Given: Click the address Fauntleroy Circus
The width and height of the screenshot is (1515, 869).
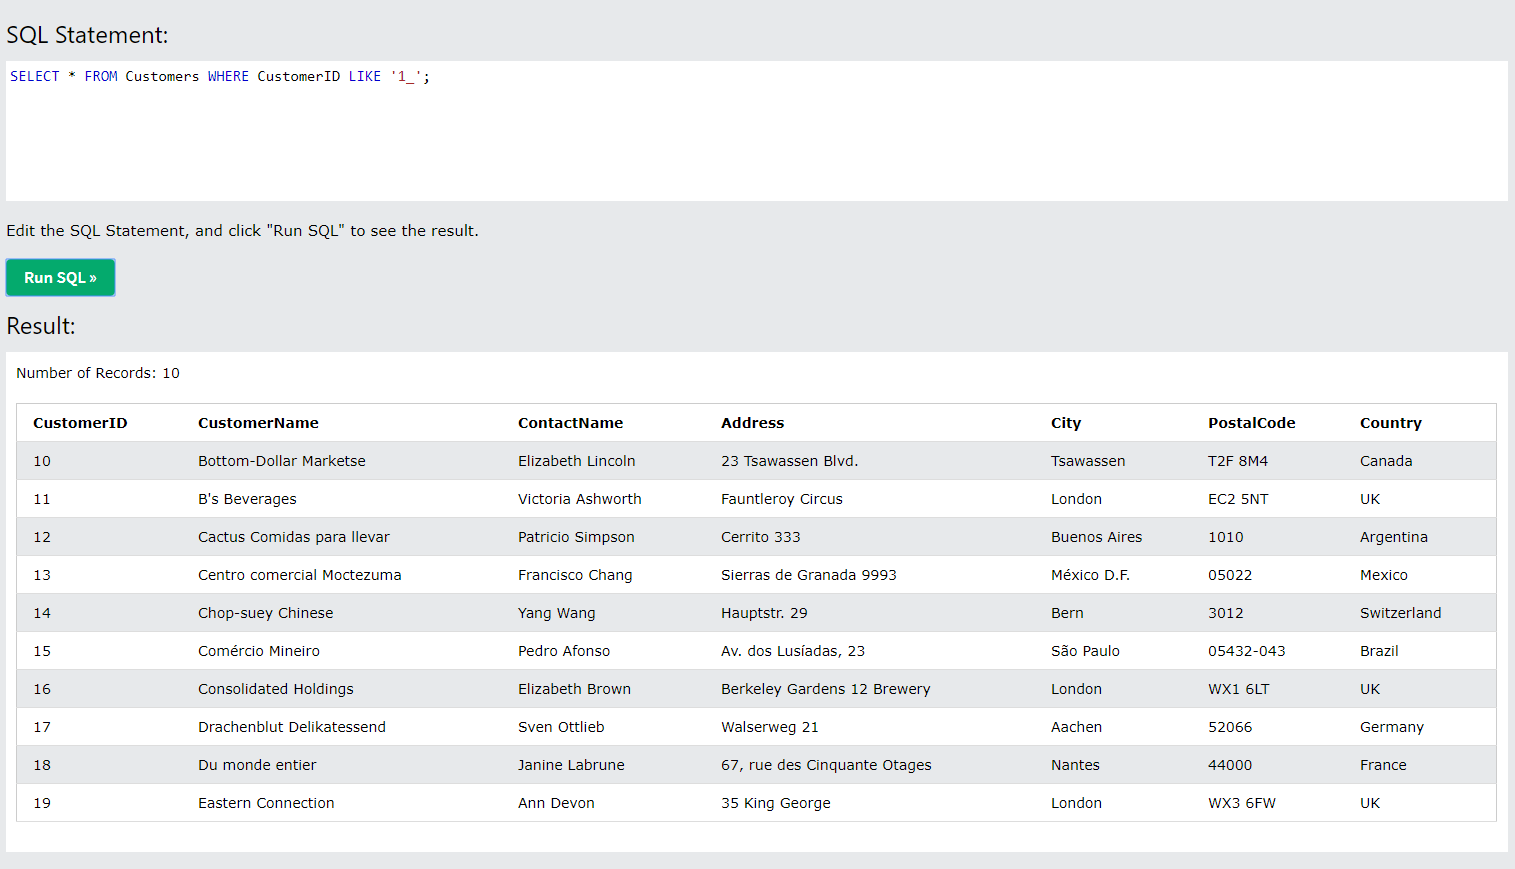Looking at the screenshot, I should tap(782, 499).
